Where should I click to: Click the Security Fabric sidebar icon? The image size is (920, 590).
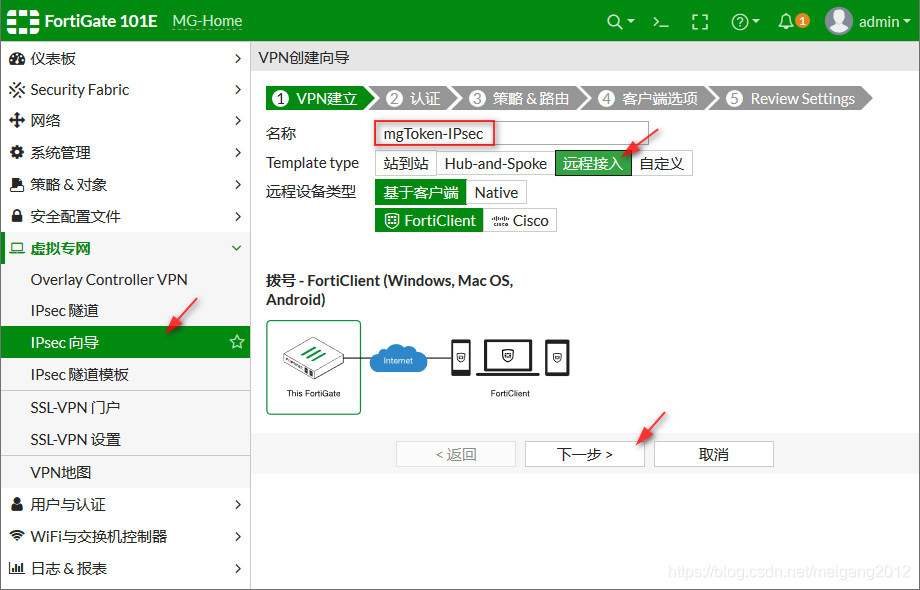[x=17, y=90]
